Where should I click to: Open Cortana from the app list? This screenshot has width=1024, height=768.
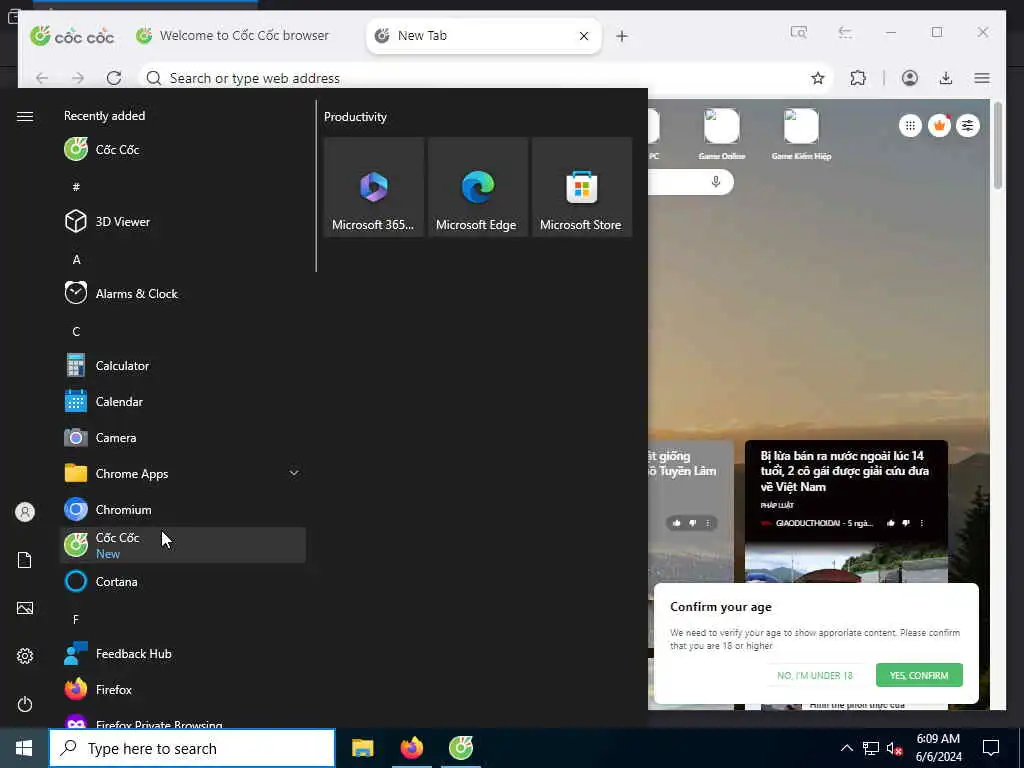click(183, 581)
